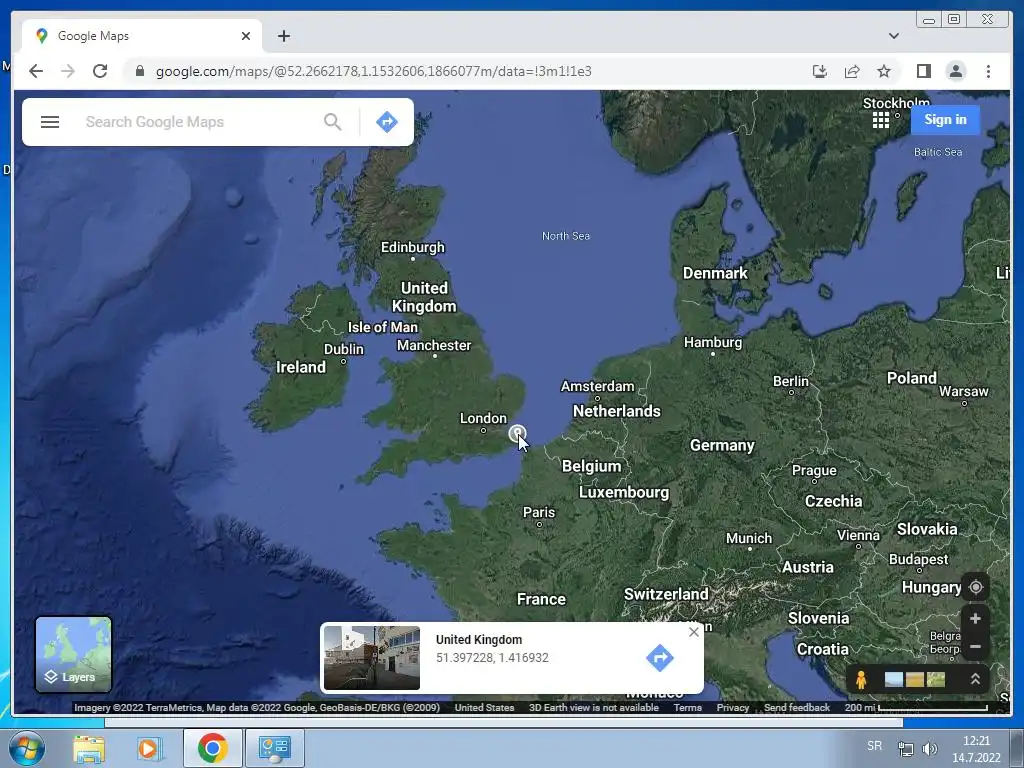This screenshot has height=768, width=1024.
Task: Open the street photo thumbnail in card
Action: 372,658
